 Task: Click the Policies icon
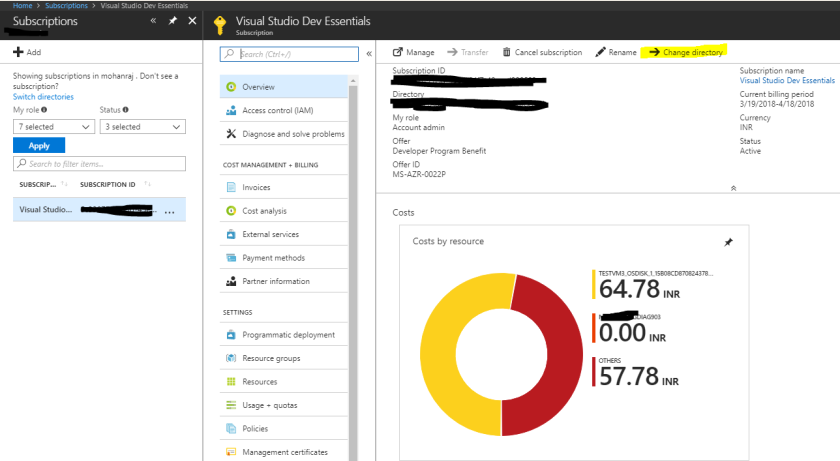tap(231, 429)
